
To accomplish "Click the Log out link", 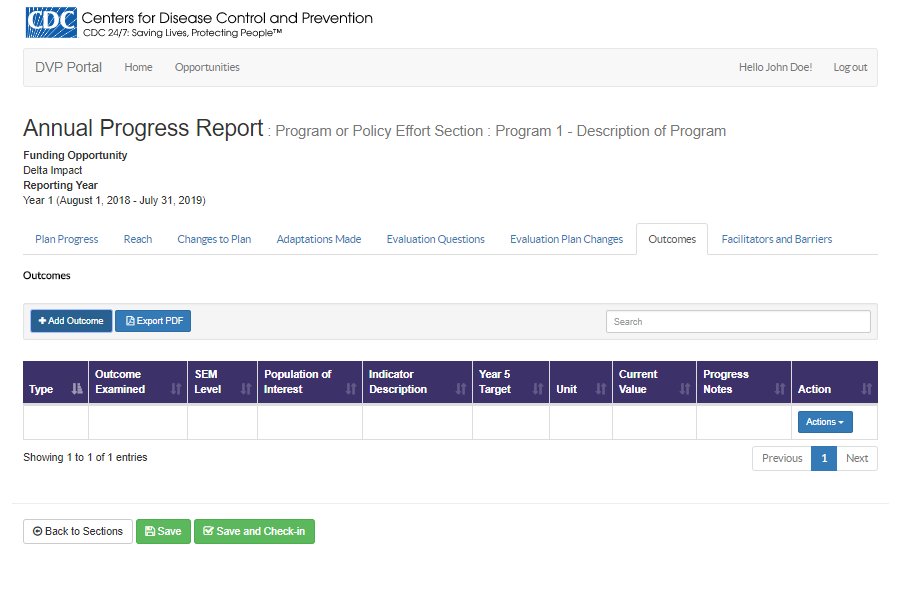I will pos(850,67).
